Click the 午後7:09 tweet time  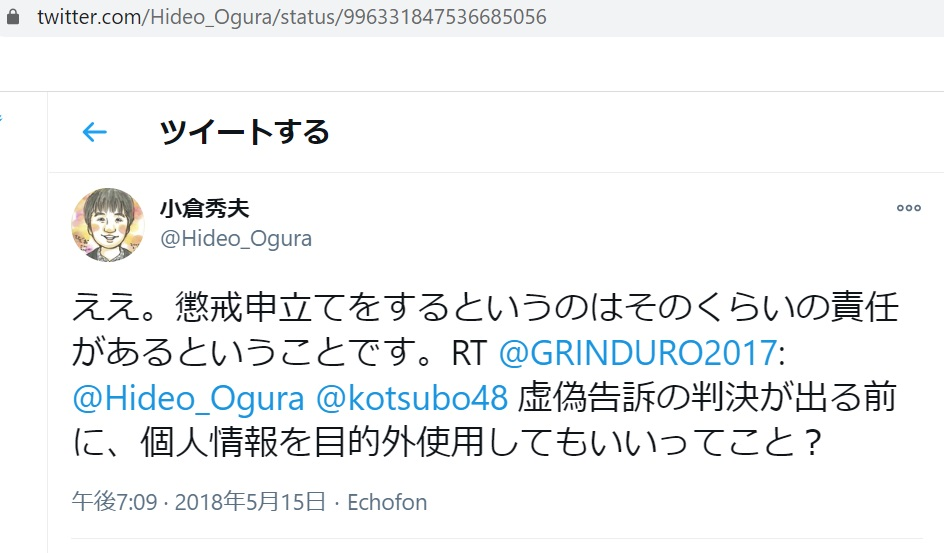click(114, 502)
